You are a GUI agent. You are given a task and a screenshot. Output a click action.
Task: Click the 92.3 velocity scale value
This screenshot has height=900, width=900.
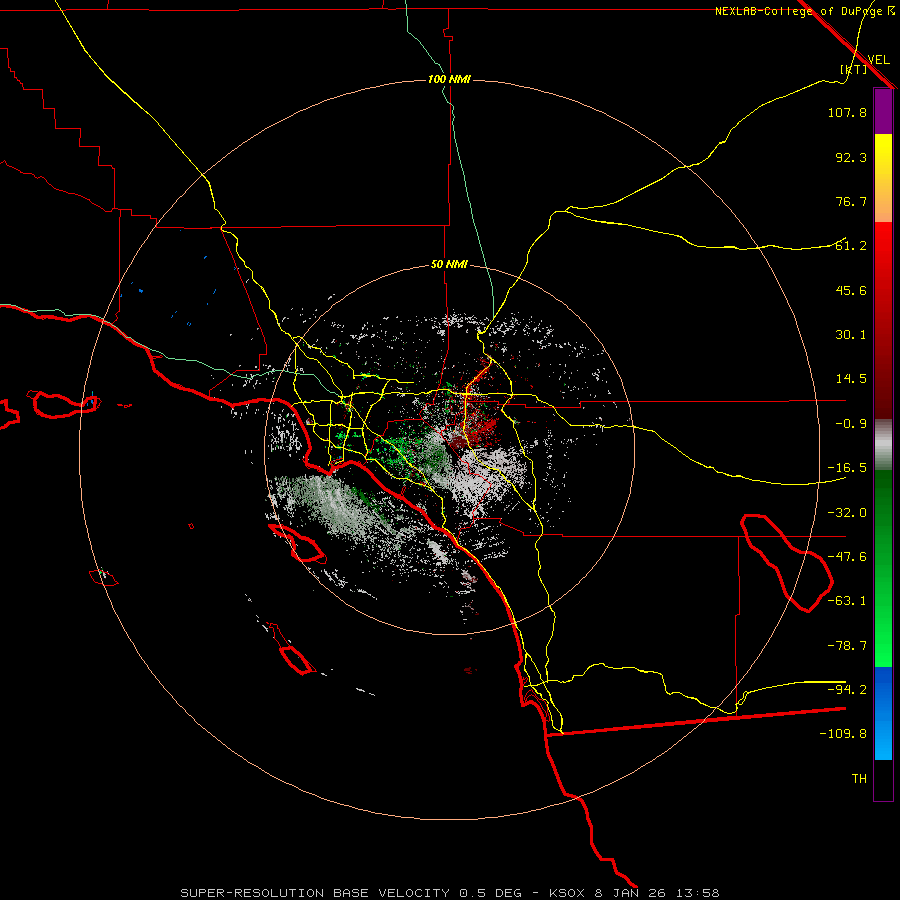point(851,157)
